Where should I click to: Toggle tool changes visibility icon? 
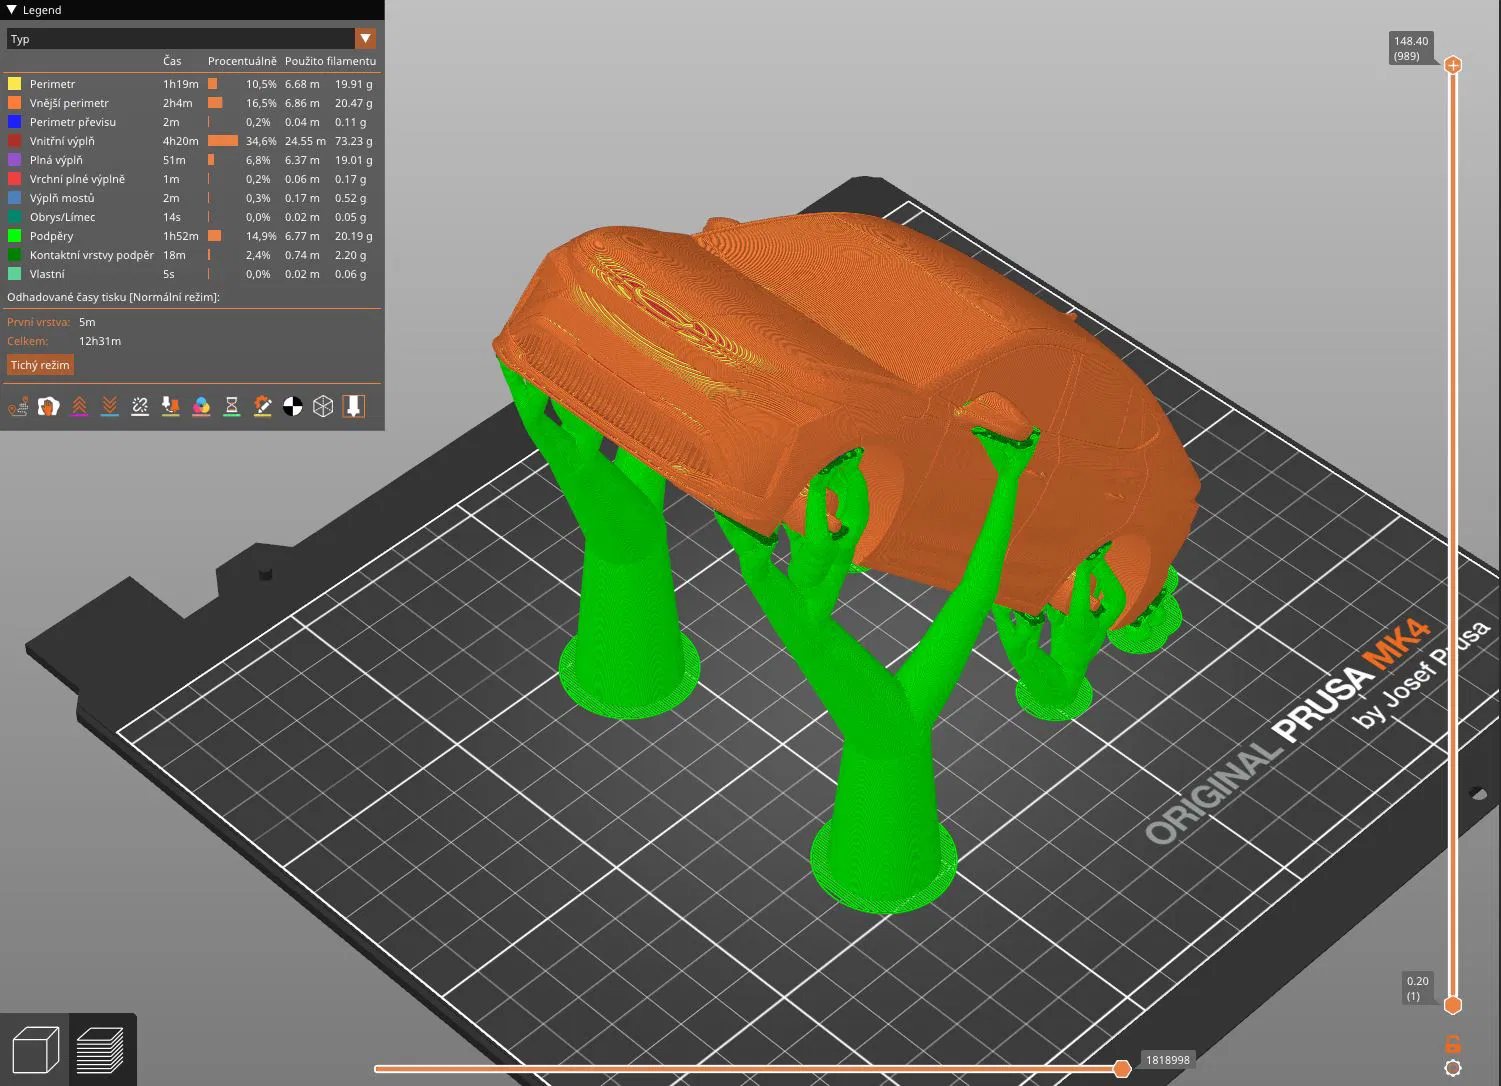[171, 406]
